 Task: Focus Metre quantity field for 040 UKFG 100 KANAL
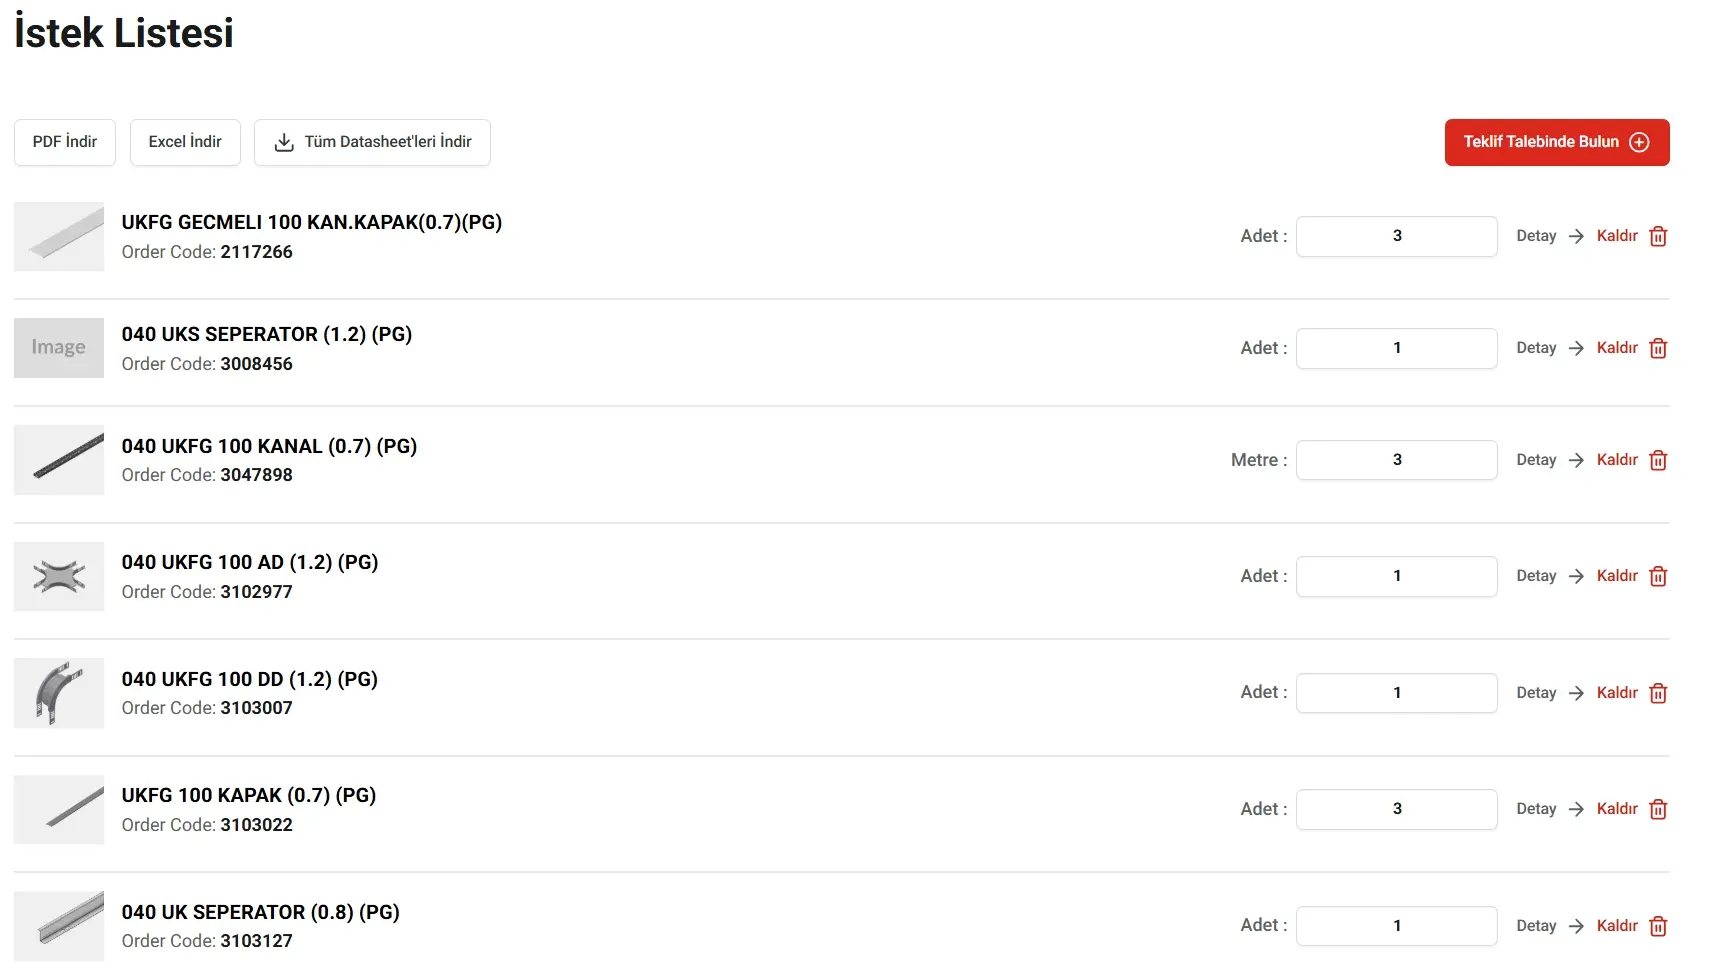pos(1396,460)
